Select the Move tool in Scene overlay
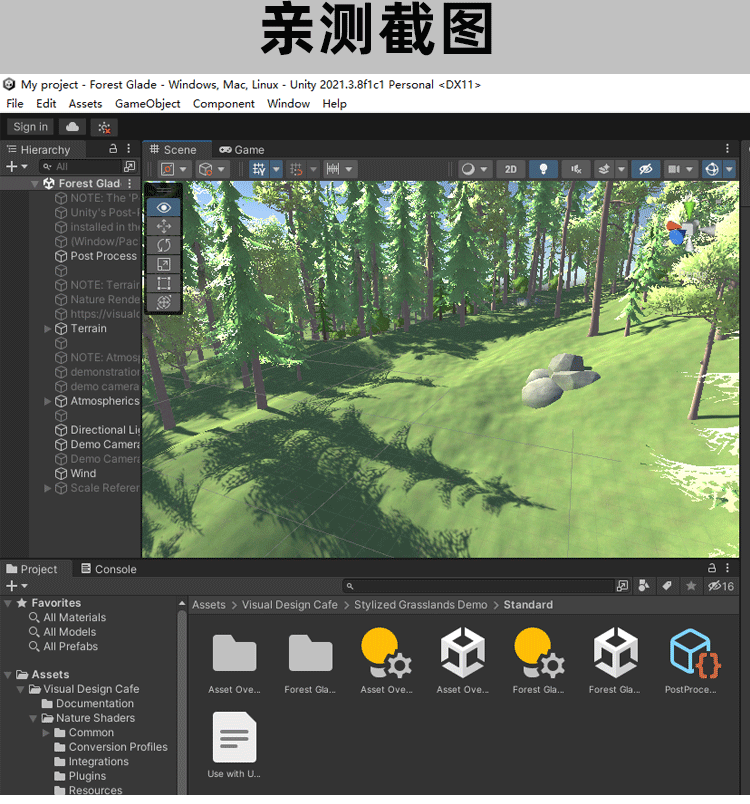750x804 pixels. point(164,226)
